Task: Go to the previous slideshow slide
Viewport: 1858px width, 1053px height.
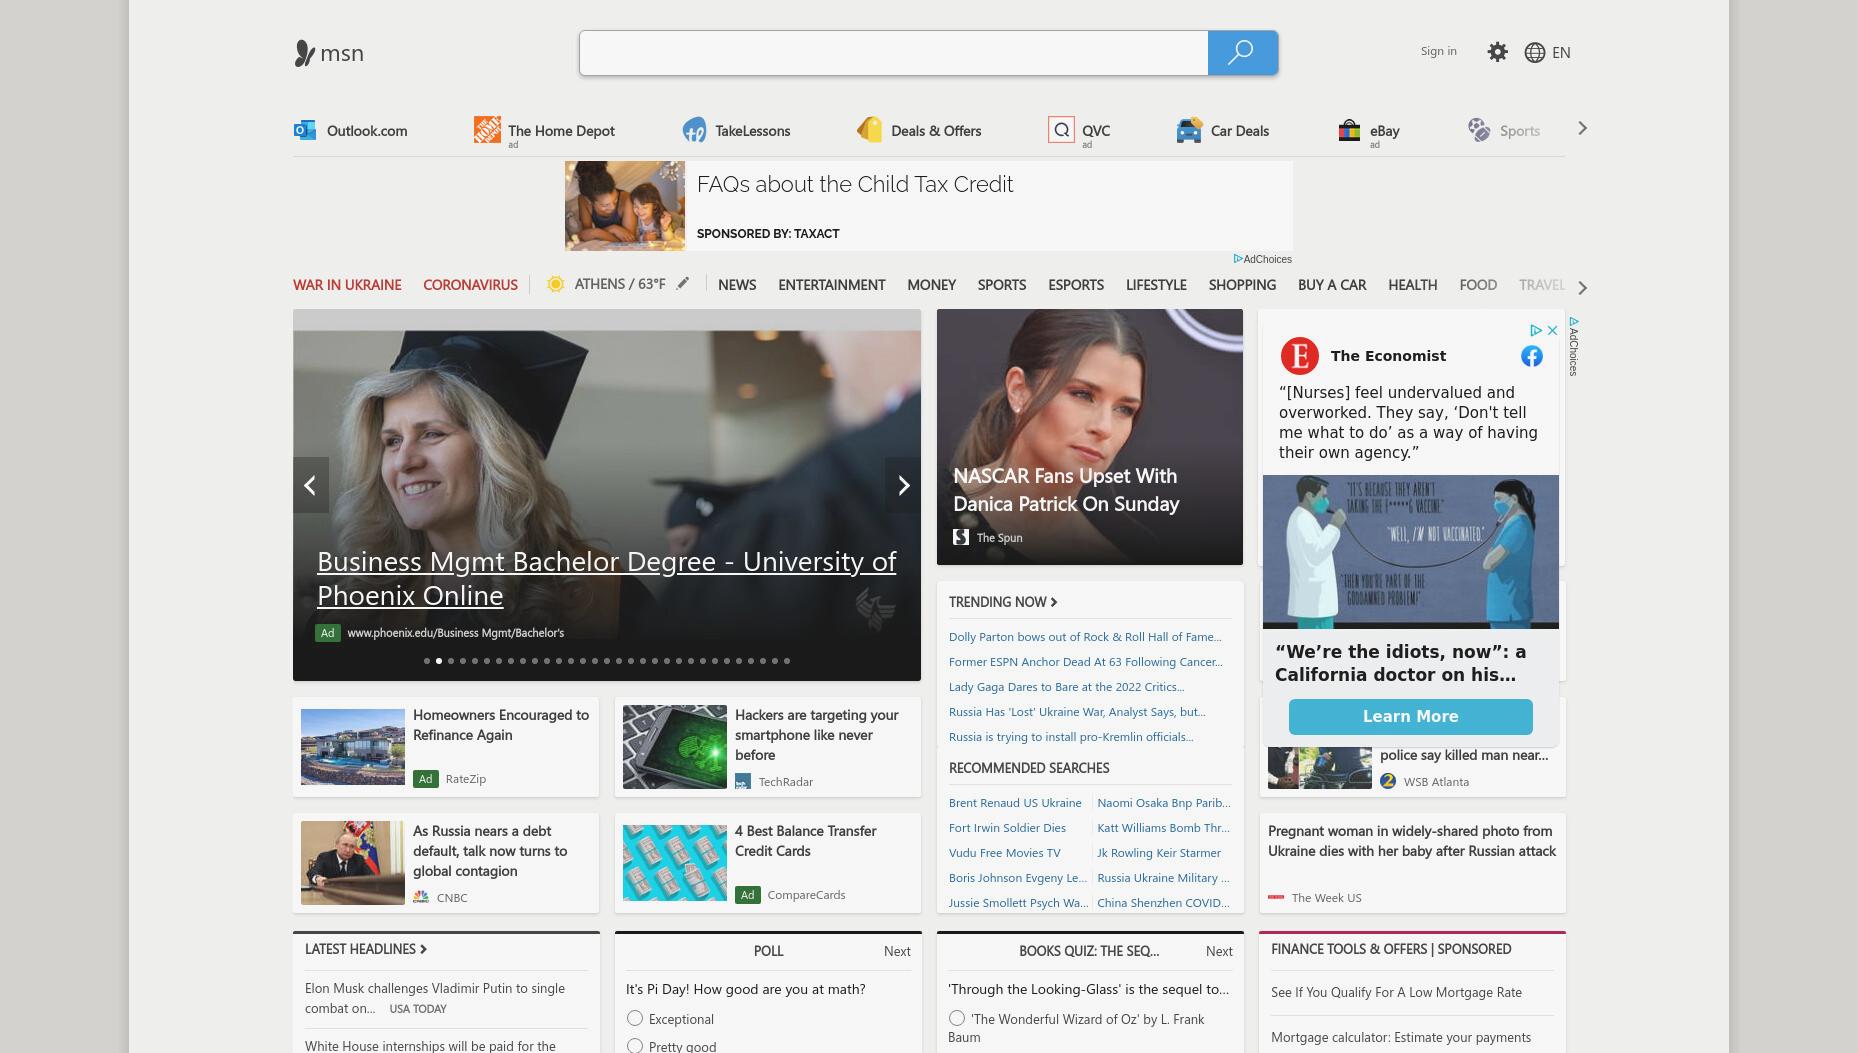Action: click(x=311, y=485)
